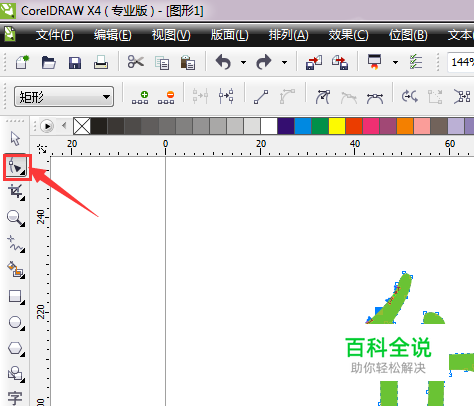474x406 pixels.
Task: Pick the blue color swatch
Action: tap(303, 126)
